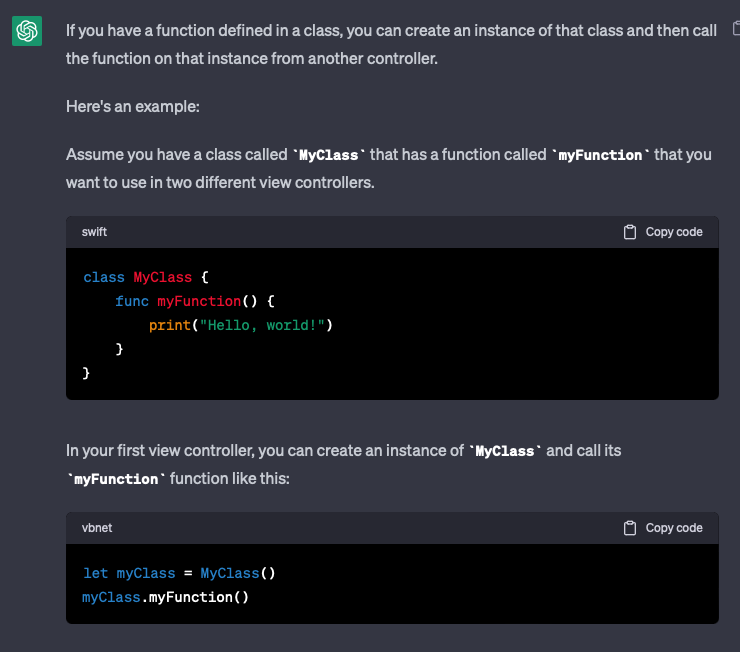Click inline `MyClass` in the "first view controller" sentence

click(505, 451)
